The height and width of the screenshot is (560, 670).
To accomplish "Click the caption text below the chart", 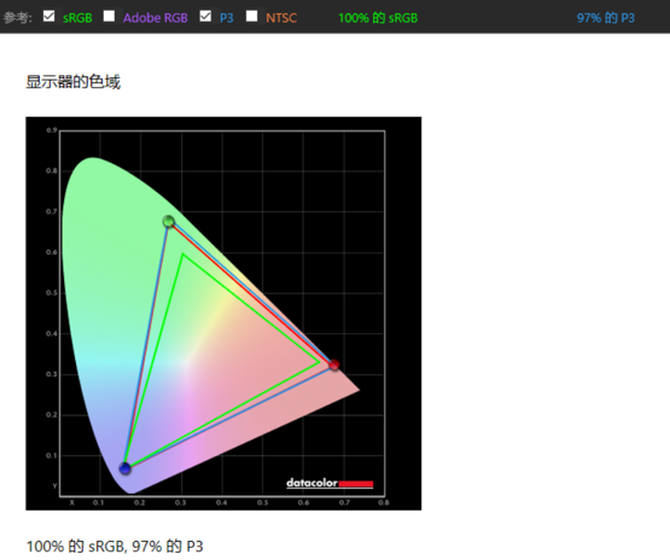I will (x=114, y=546).
